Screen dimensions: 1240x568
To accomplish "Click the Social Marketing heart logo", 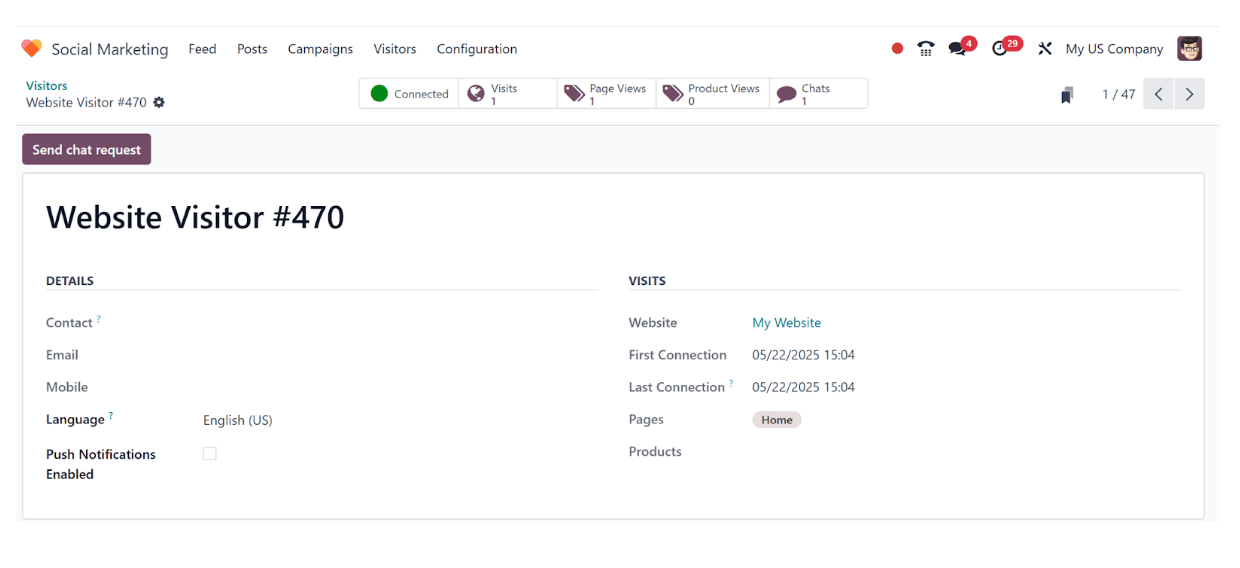I will coord(31,48).
